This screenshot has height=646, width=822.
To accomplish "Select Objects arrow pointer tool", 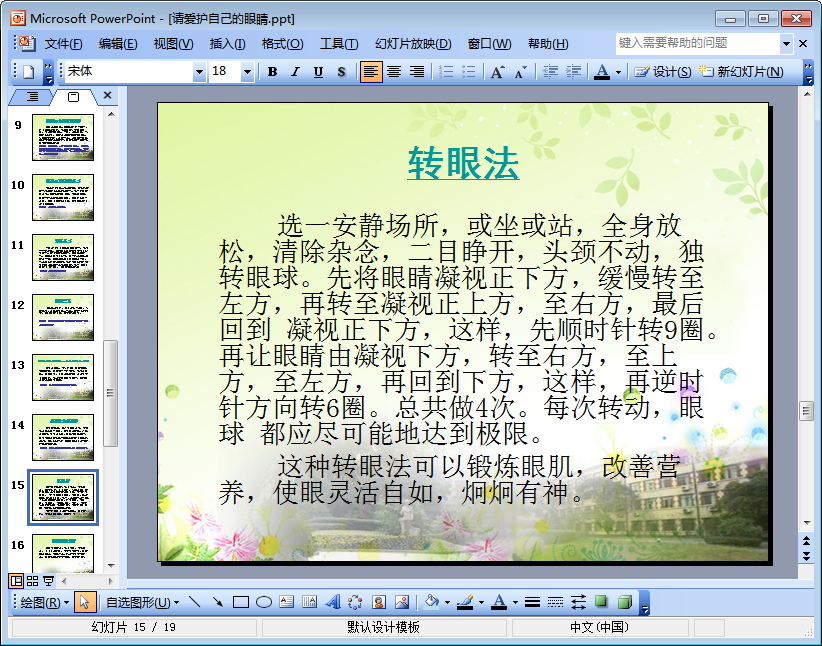I will (x=84, y=602).
